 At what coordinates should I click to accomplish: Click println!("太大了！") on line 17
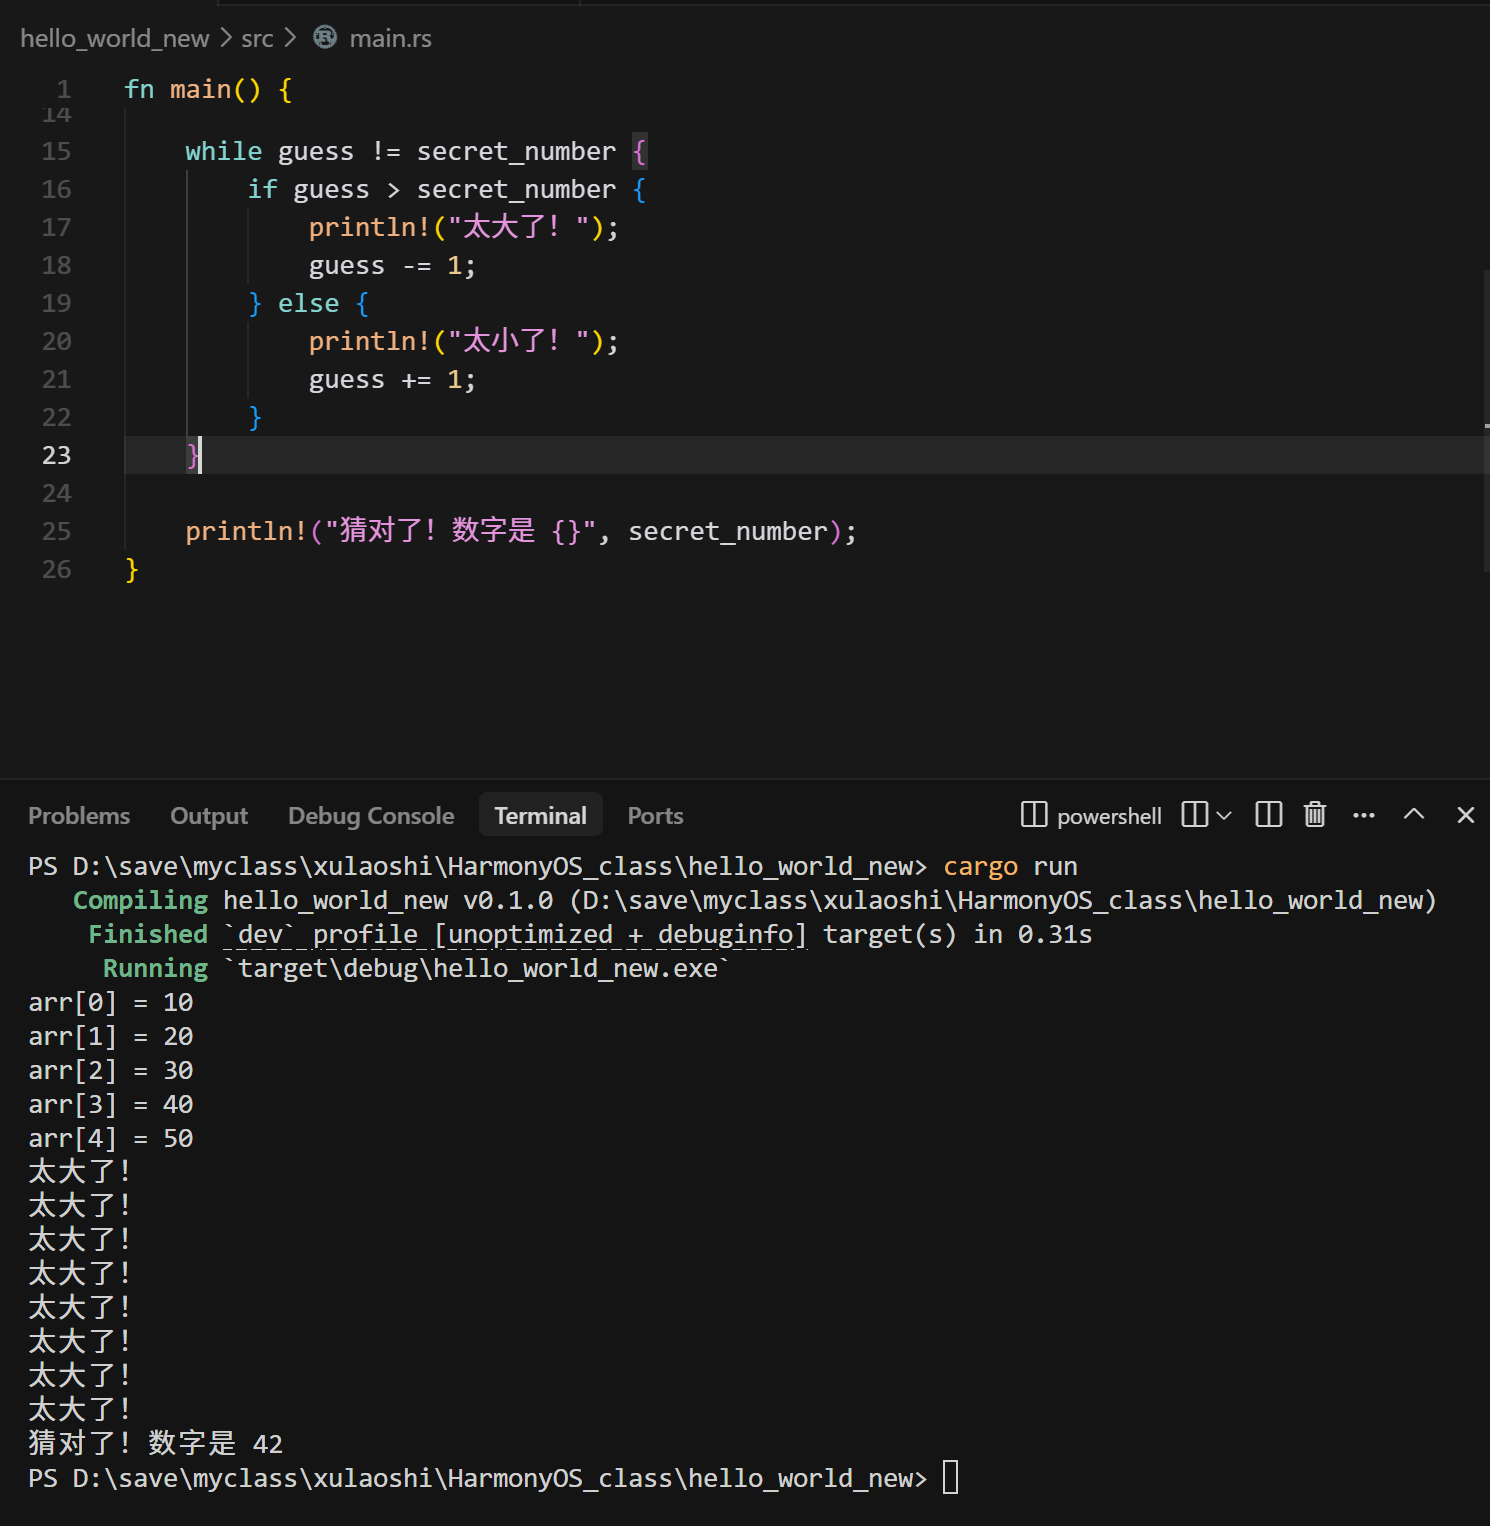464,227
